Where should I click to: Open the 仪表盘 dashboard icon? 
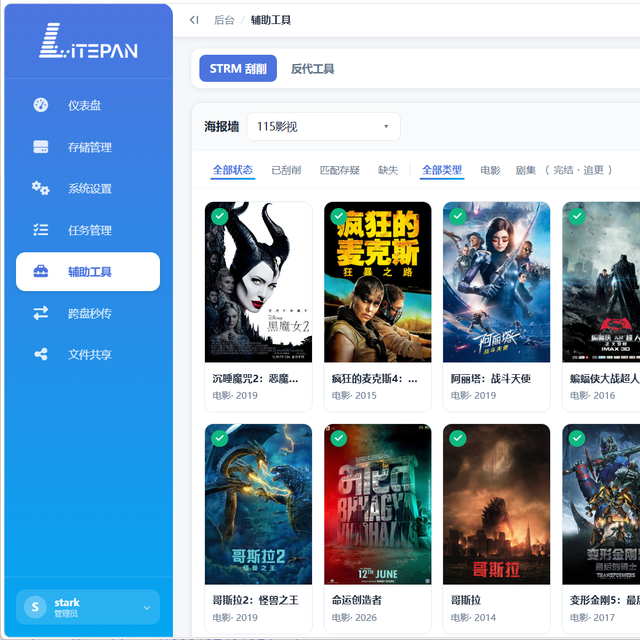(x=40, y=105)
